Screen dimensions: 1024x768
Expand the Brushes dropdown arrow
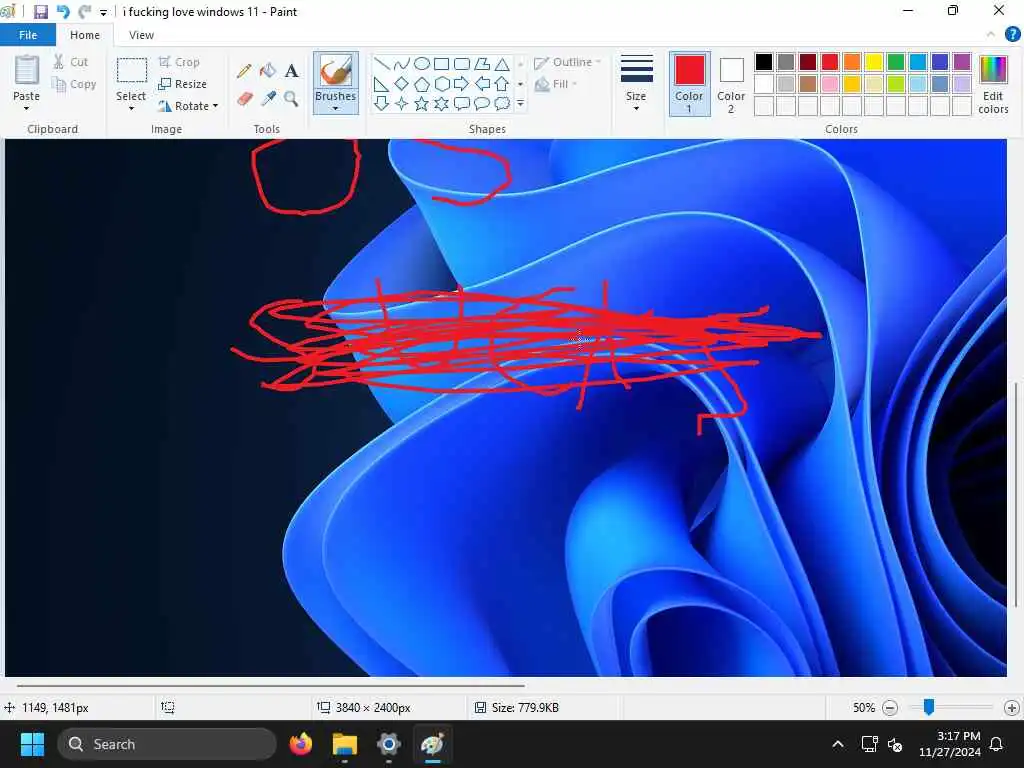coord(335,108)
